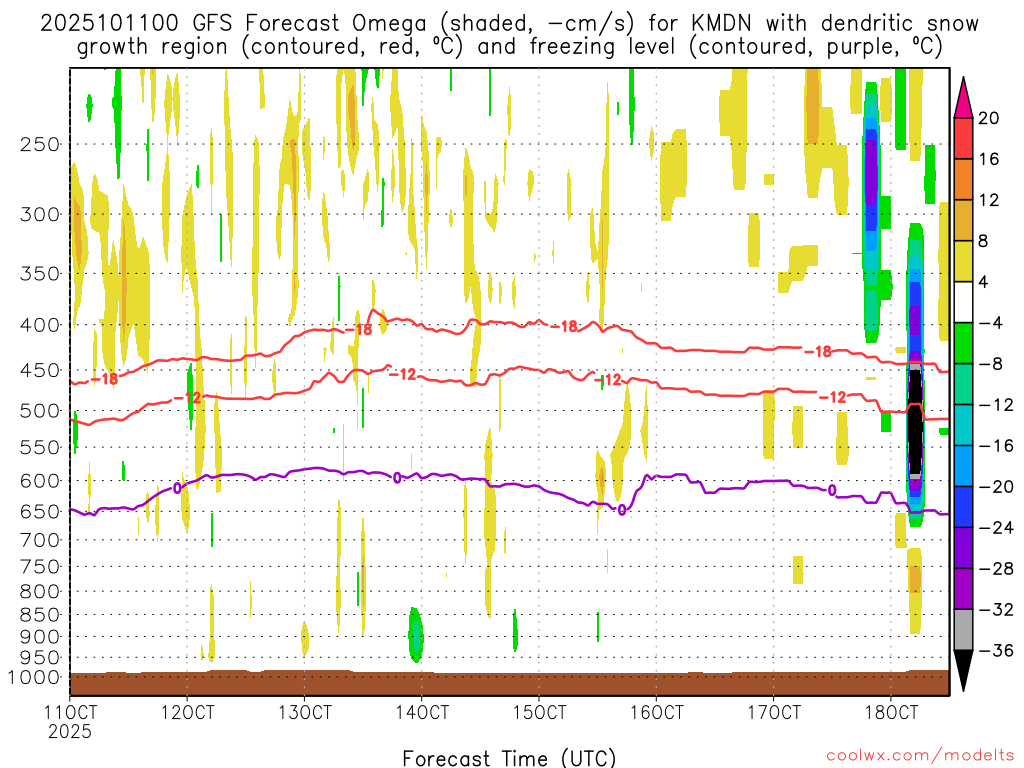Click the 950 pressure level label
1024x768 pixels.
[40, 658]
